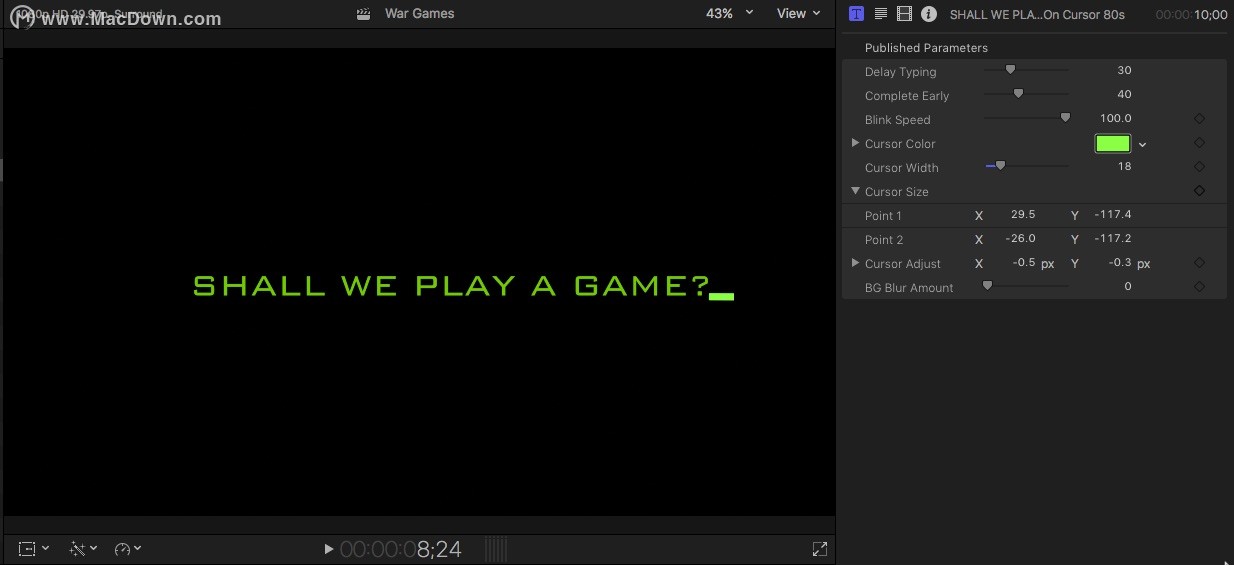Image resolution: width=1234 pixels, height=565 pixels.
Task: Add keyframe for BG Blur Amount
Action: [x=1200, y=287]
